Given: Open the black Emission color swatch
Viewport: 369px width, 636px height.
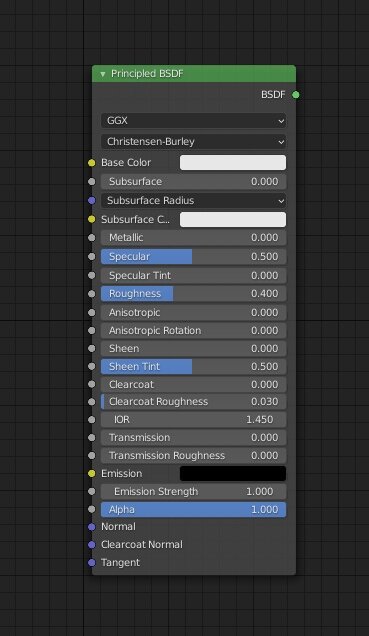Looking at the screenshot, I should tap(233, 473).
